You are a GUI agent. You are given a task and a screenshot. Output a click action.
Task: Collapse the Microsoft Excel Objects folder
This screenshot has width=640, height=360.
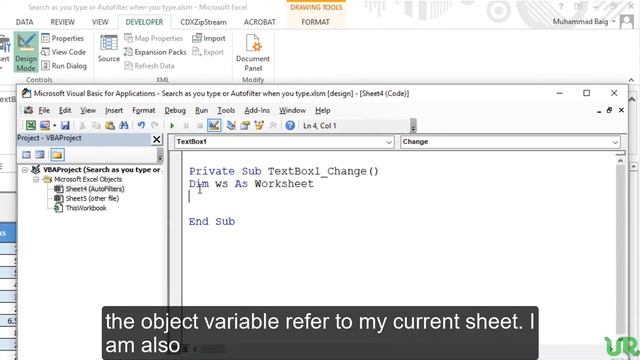tap(36, 180)
